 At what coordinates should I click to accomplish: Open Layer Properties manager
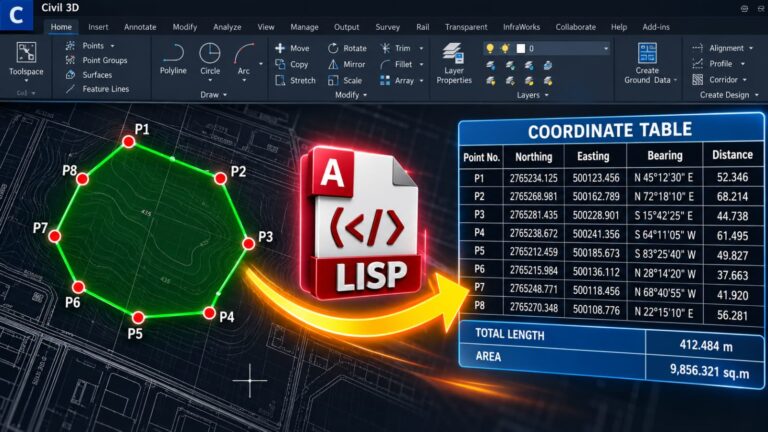(454, 63)
